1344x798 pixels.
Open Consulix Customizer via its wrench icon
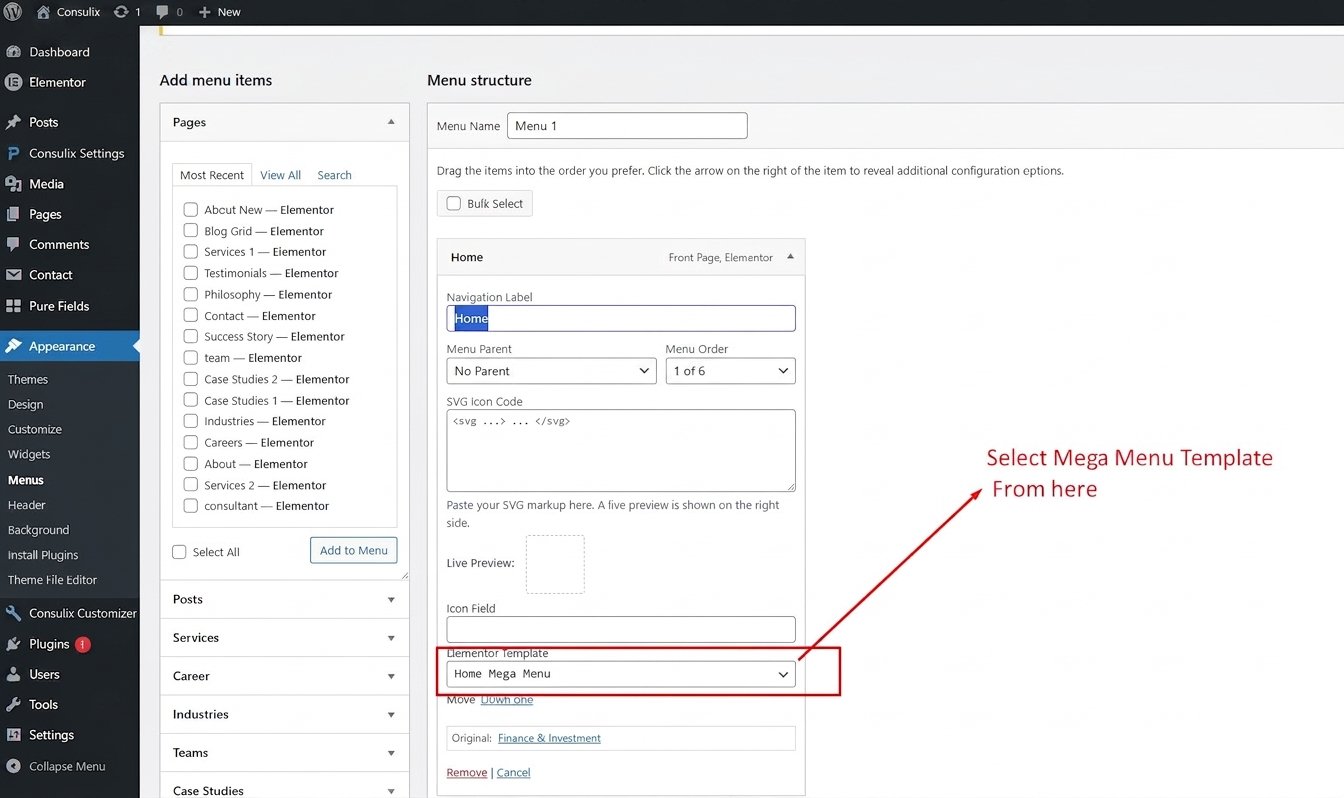click(x=13, y=613)
